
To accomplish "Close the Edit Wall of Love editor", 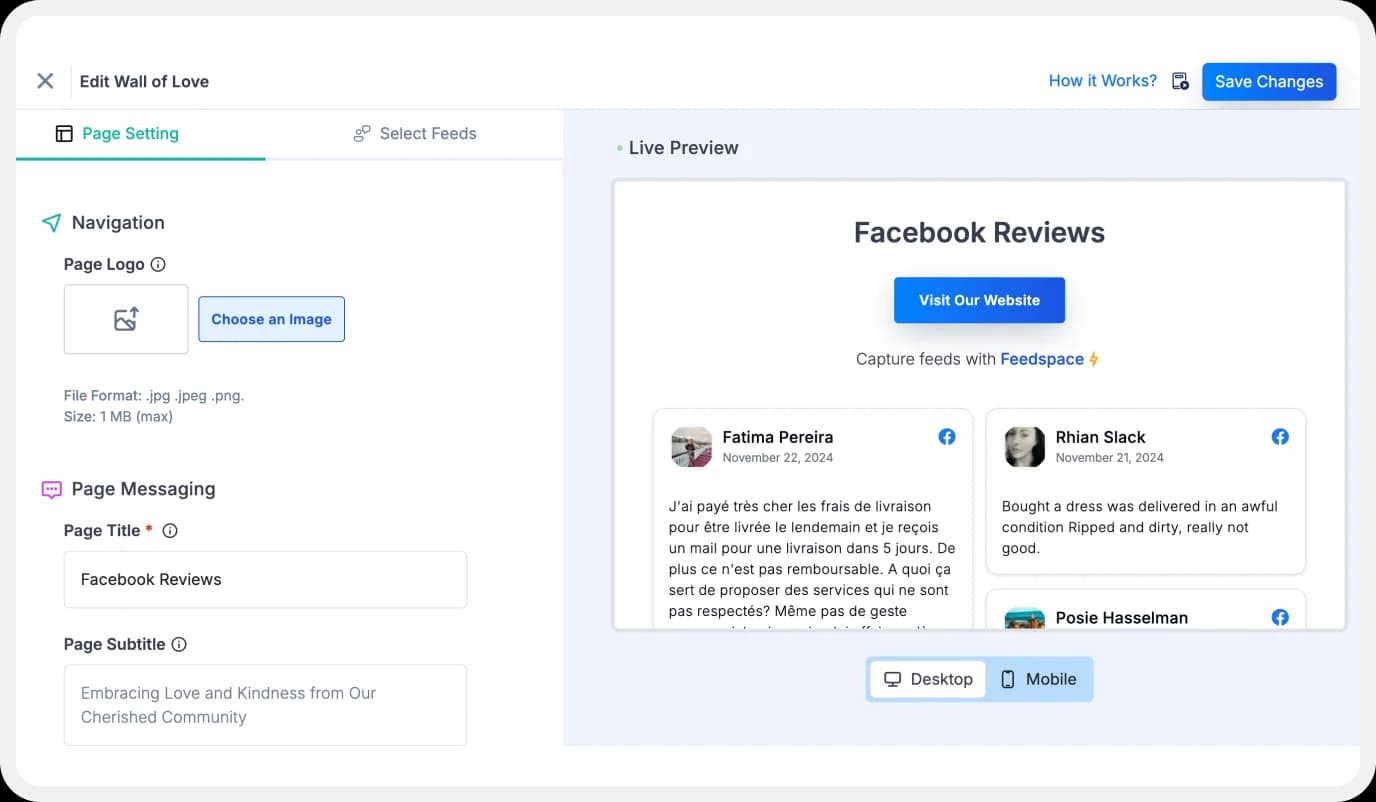I will point(45,81).
